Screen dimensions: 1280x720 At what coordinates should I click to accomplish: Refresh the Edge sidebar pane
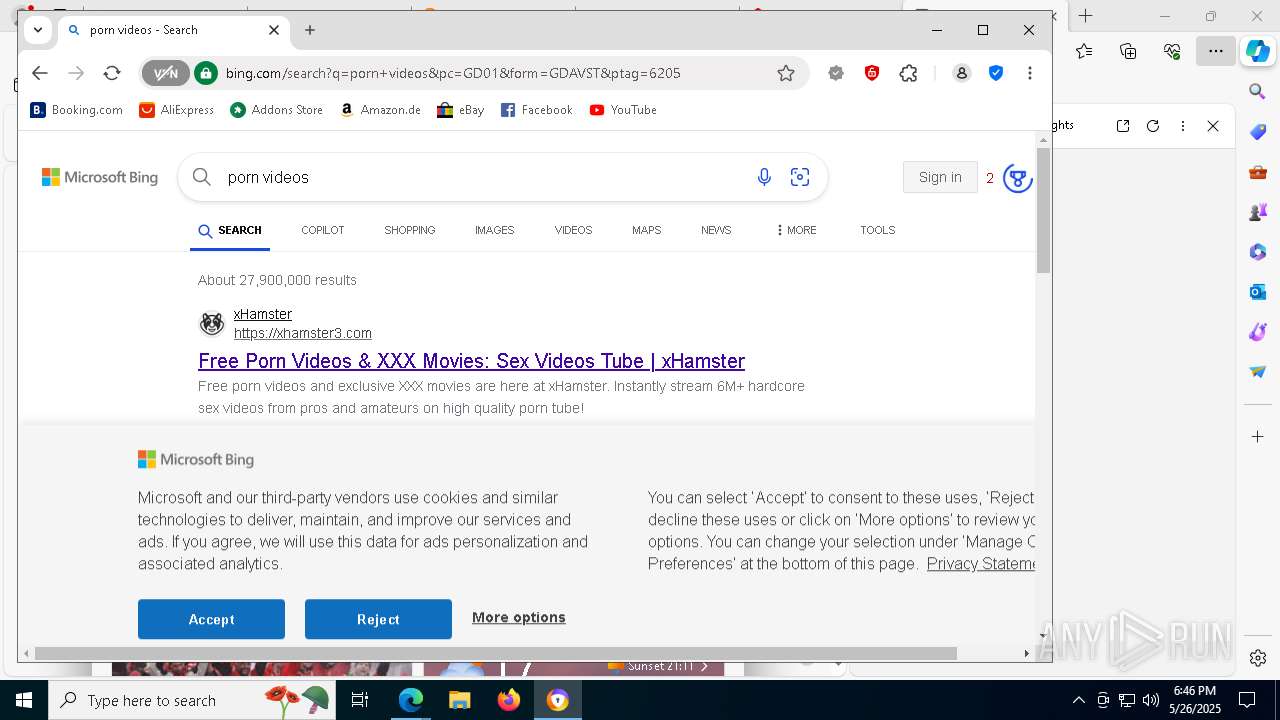(x=1153, y=126)
